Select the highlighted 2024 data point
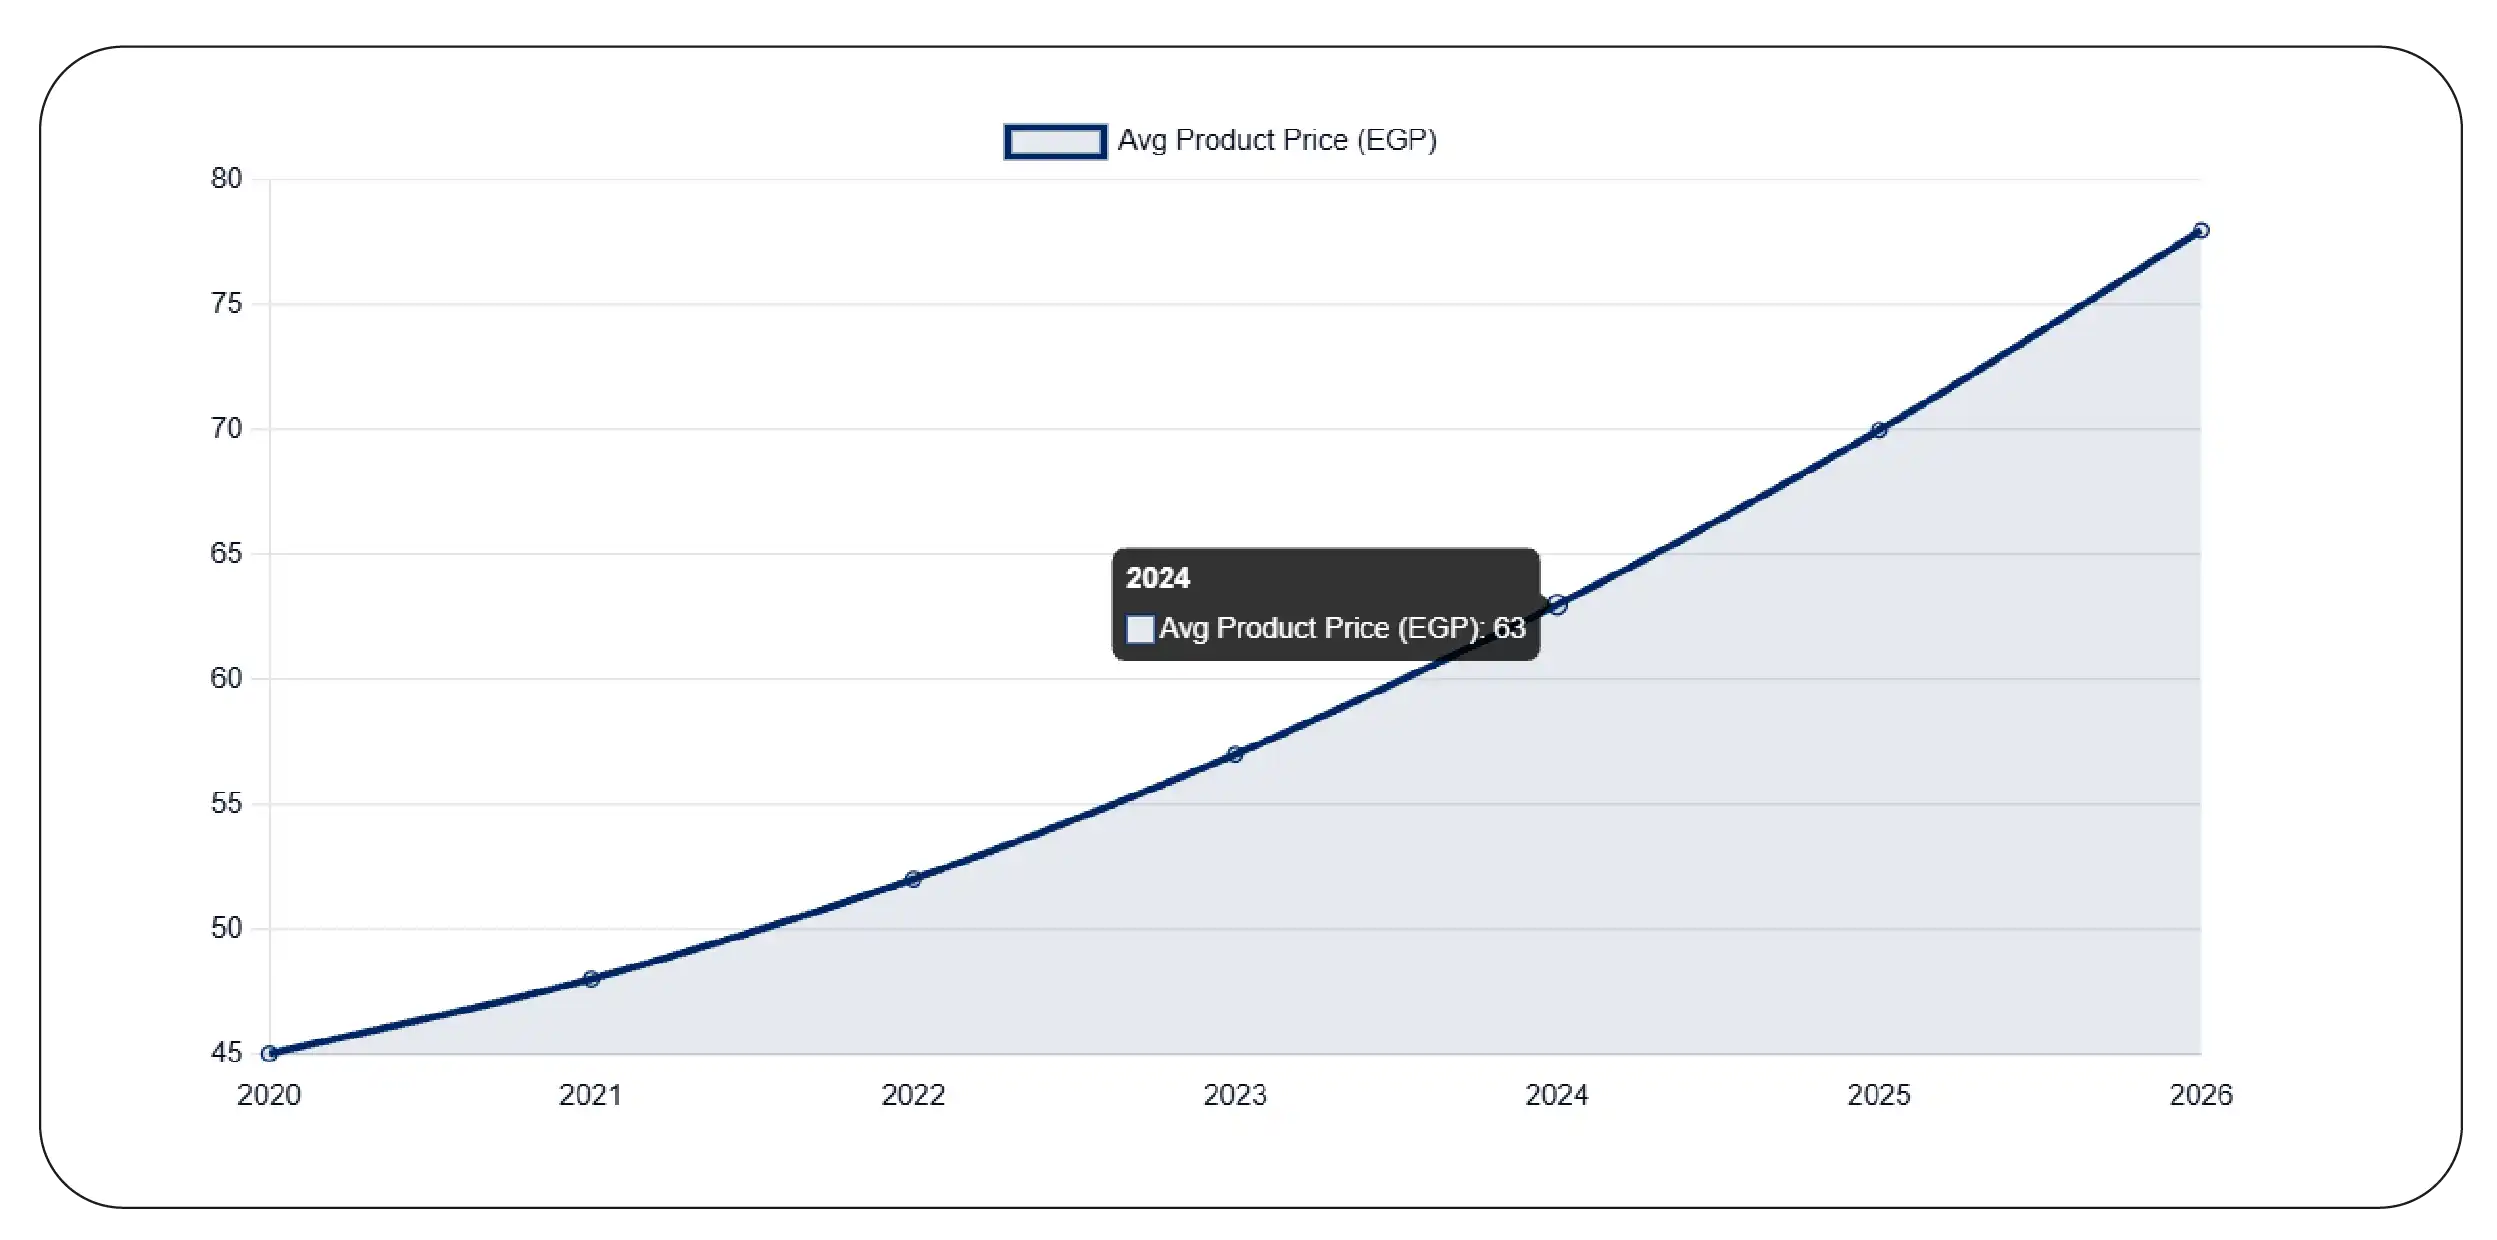Screen dimensions: 2497x1240 point(1557,604)
